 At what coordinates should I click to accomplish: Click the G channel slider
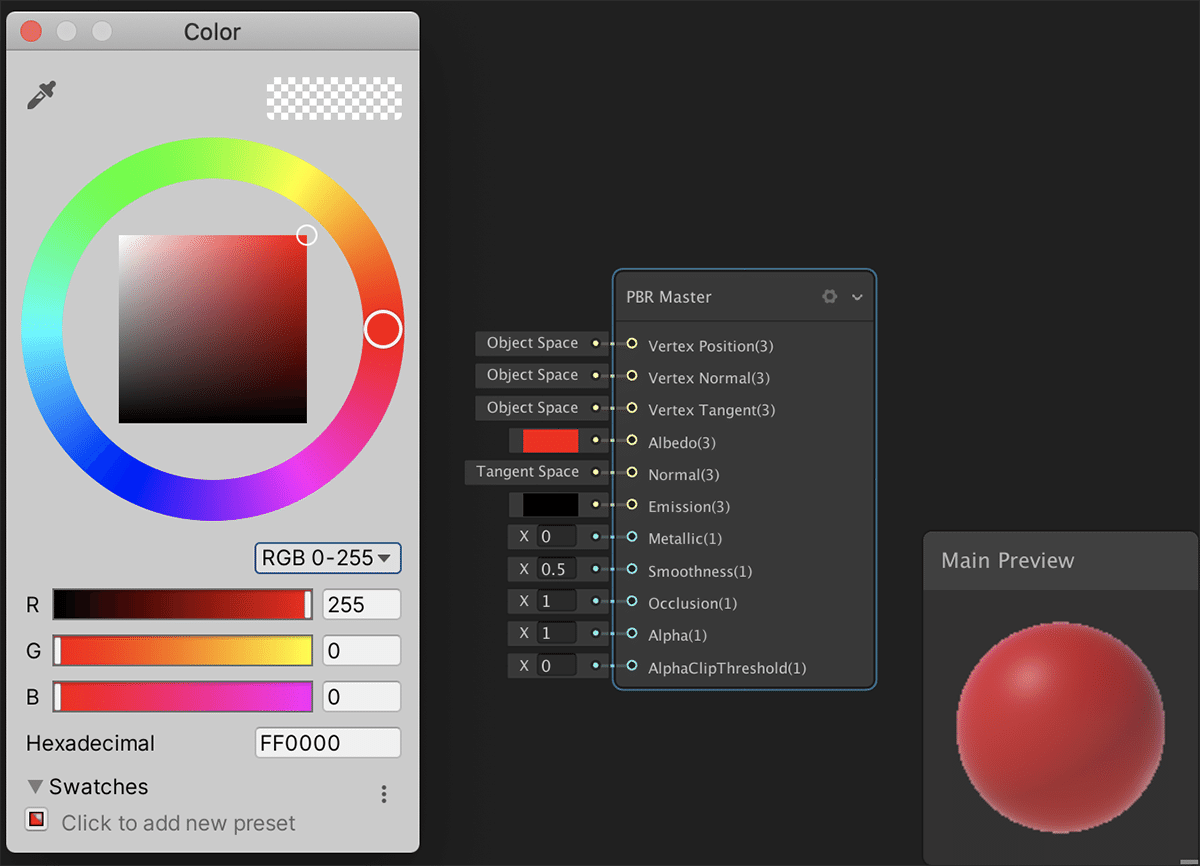point(183,650)
